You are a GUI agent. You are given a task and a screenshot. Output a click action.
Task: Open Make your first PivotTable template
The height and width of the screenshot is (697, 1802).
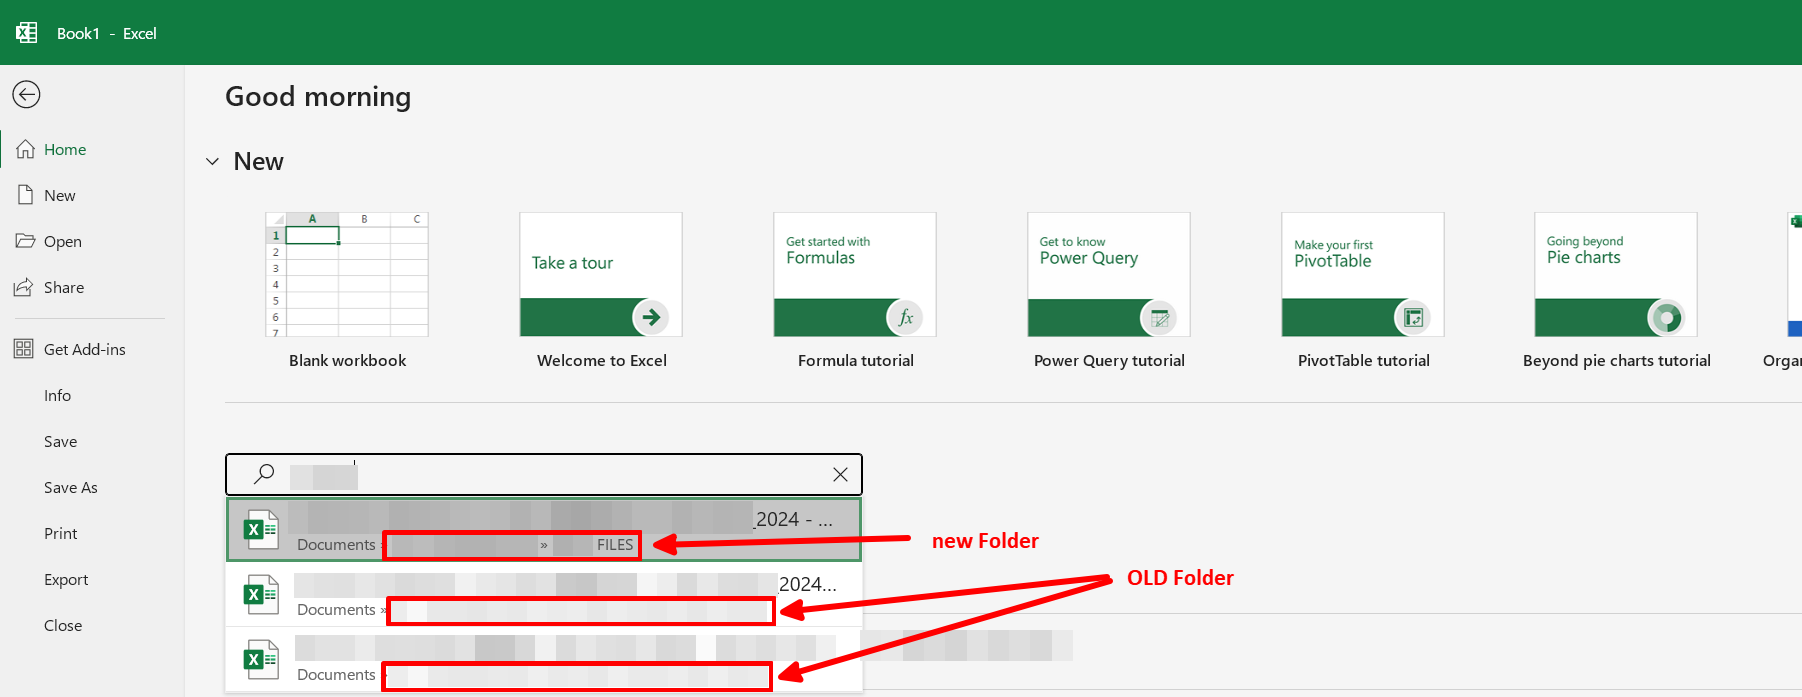(1363, 274)
